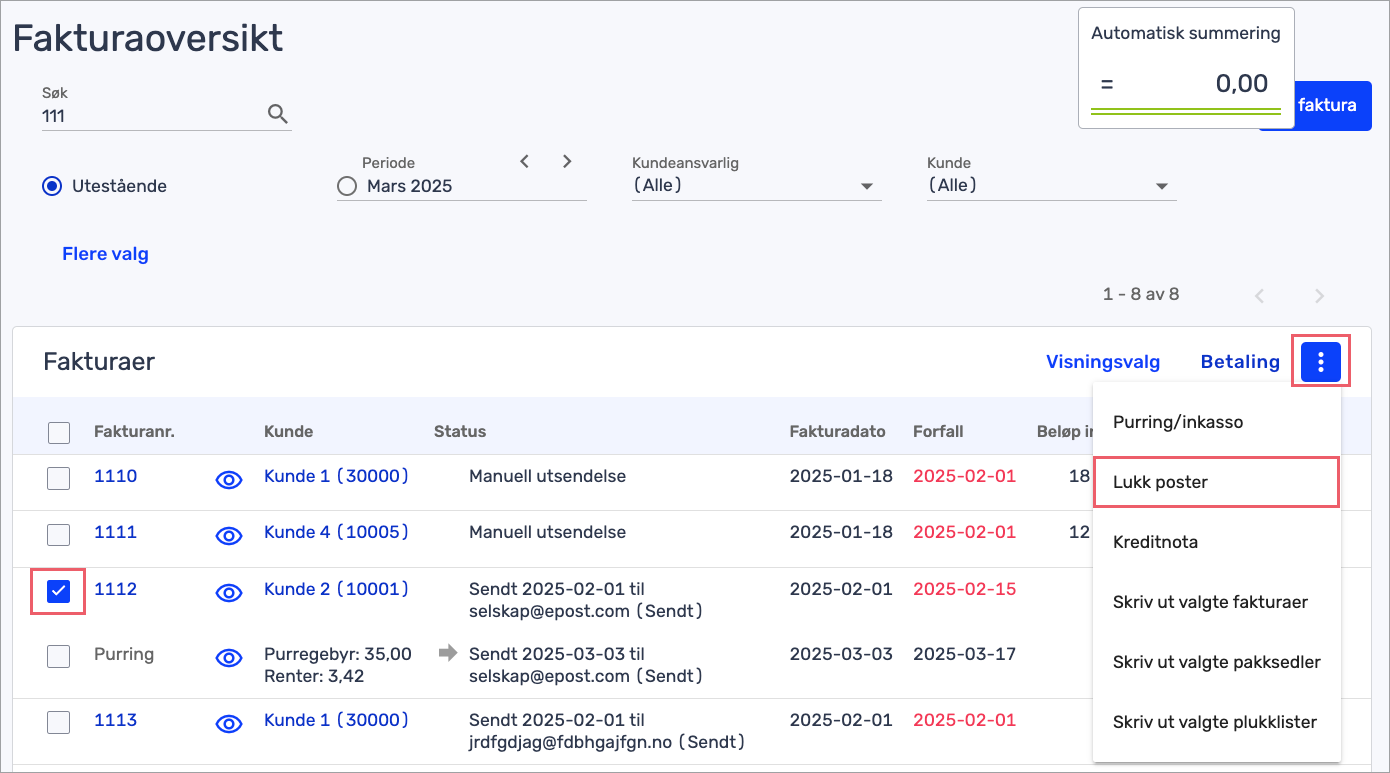The image size is (1390, 773).
Task: Open Visningsvalg display options
Action: (x=1103, y=362)
